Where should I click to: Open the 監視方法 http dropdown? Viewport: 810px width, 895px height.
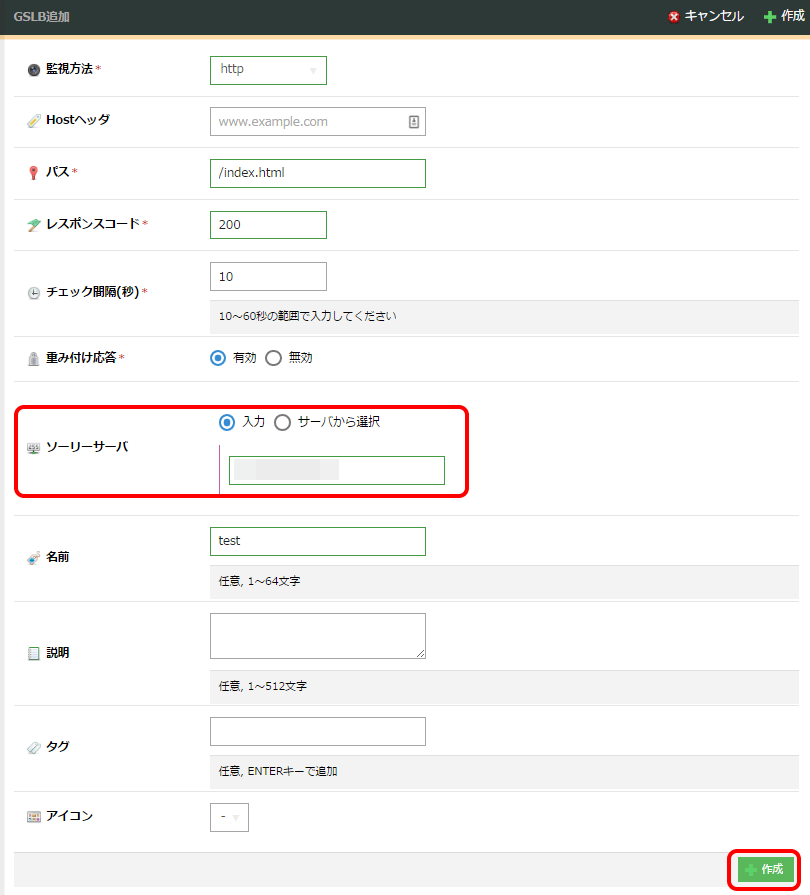point(268,70)
